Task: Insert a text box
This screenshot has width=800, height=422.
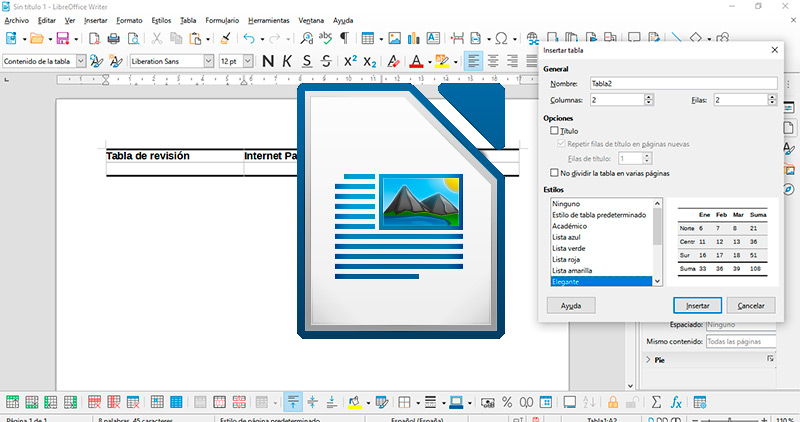Action: click(433, 38)
